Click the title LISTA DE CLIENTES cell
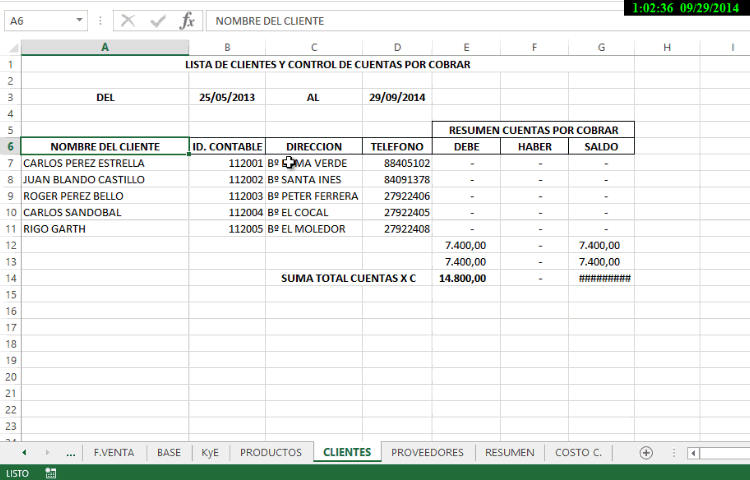This screenshot has height=480, width=750. coord(328,65)
